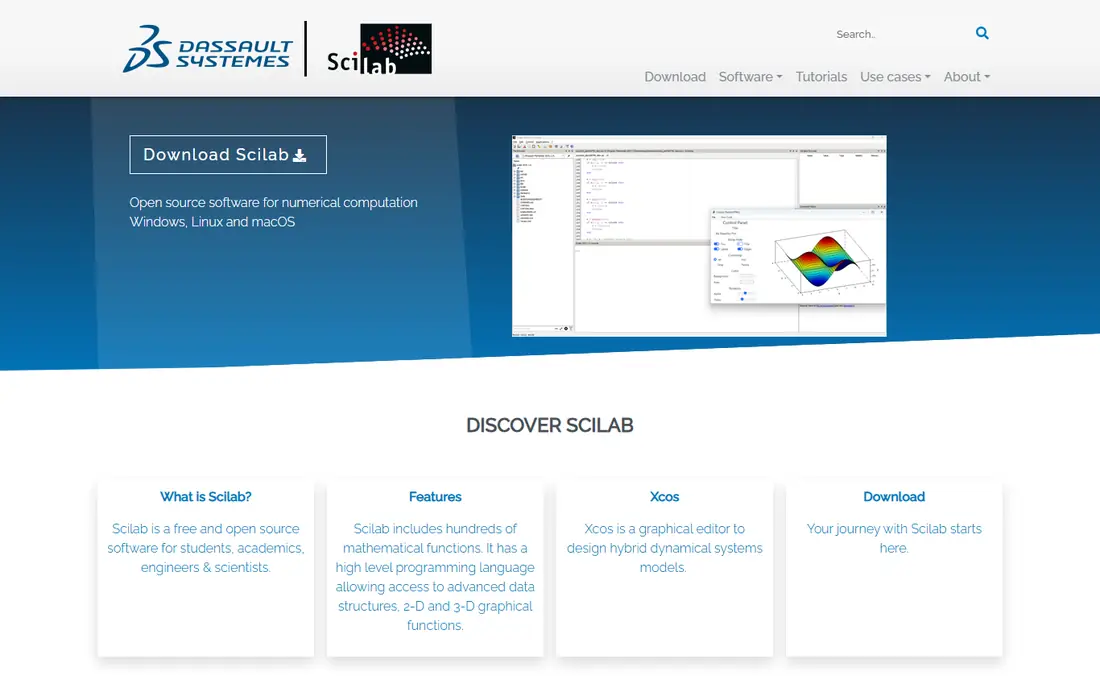Click the search magnifier icon

point(982,33)
